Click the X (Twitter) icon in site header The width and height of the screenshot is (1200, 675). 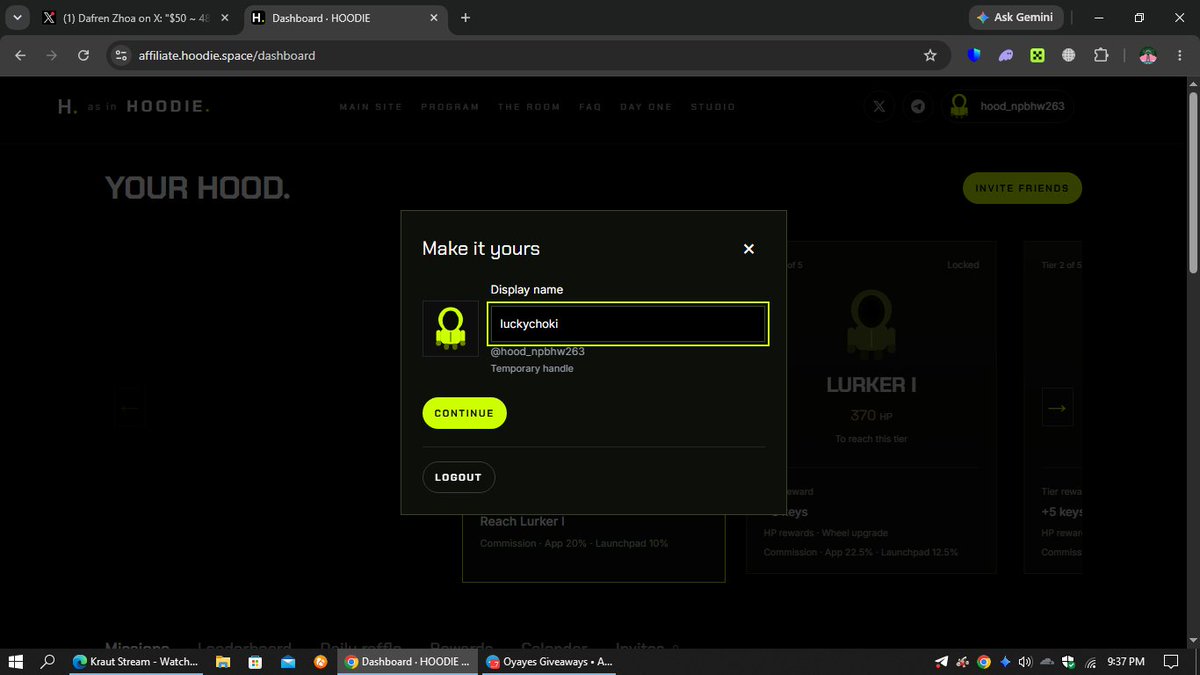[x=879, y=106]
